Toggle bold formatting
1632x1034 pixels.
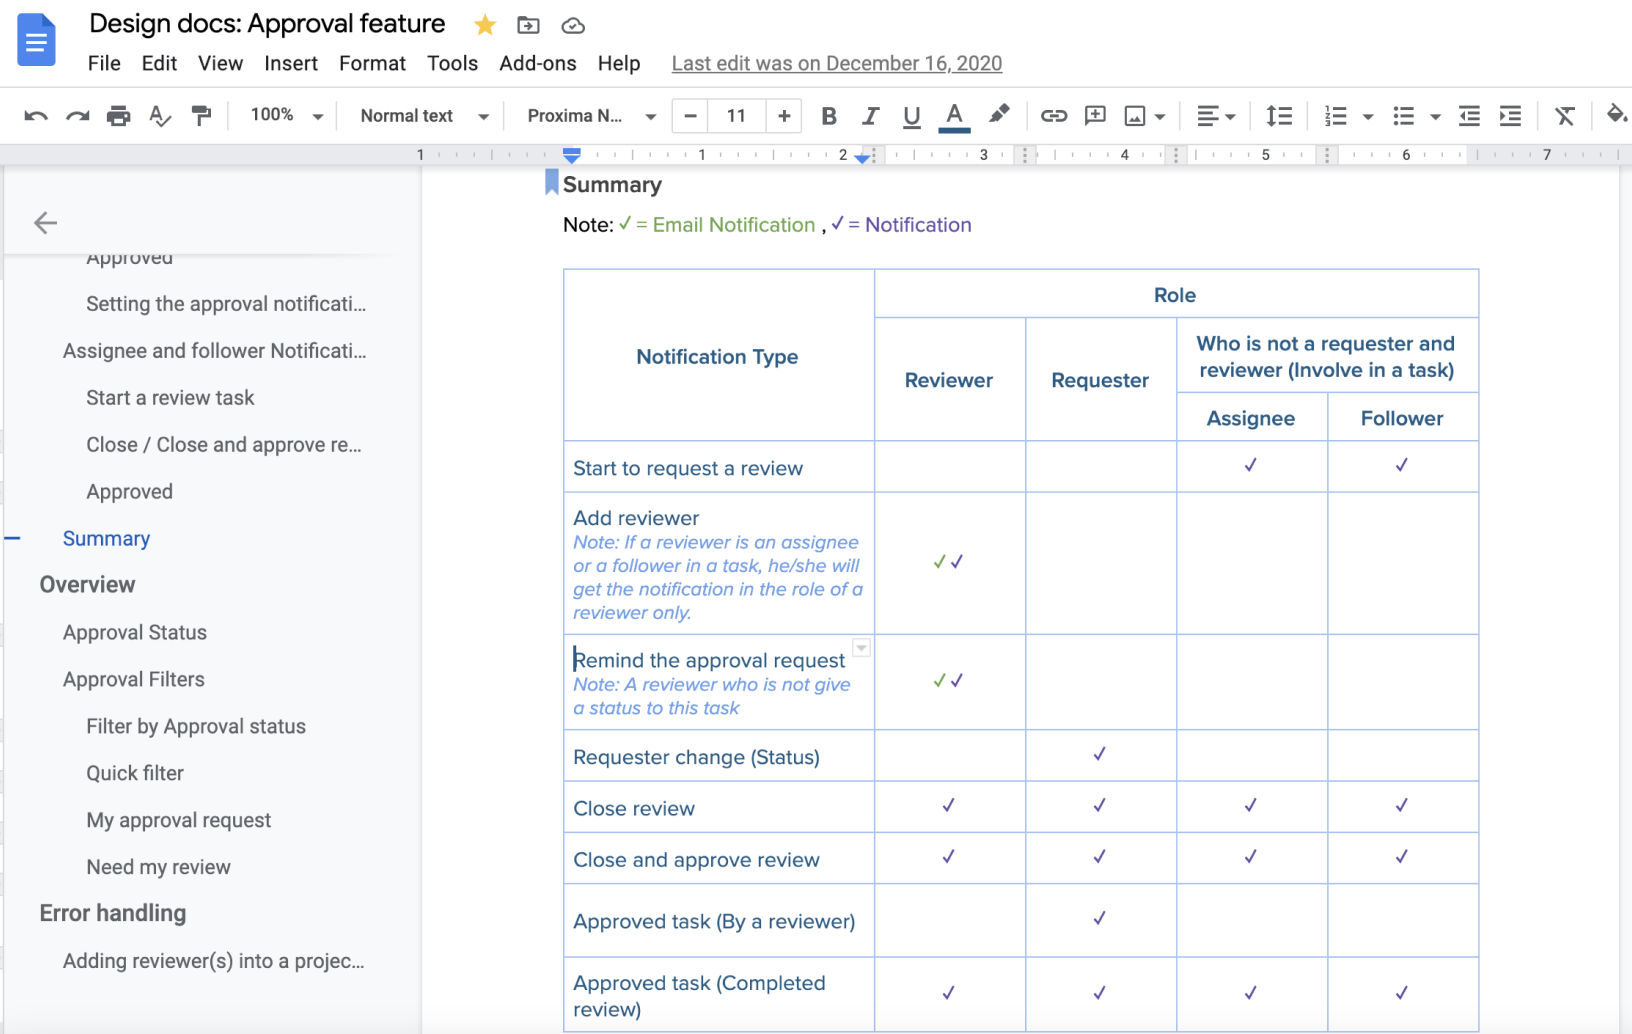[x=829, y=116]
